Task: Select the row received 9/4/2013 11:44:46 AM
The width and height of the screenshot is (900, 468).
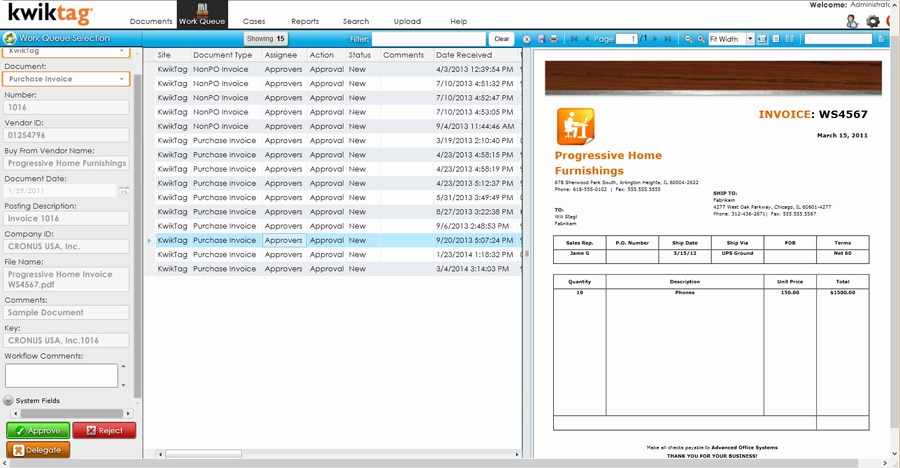Action: (338, 126)
